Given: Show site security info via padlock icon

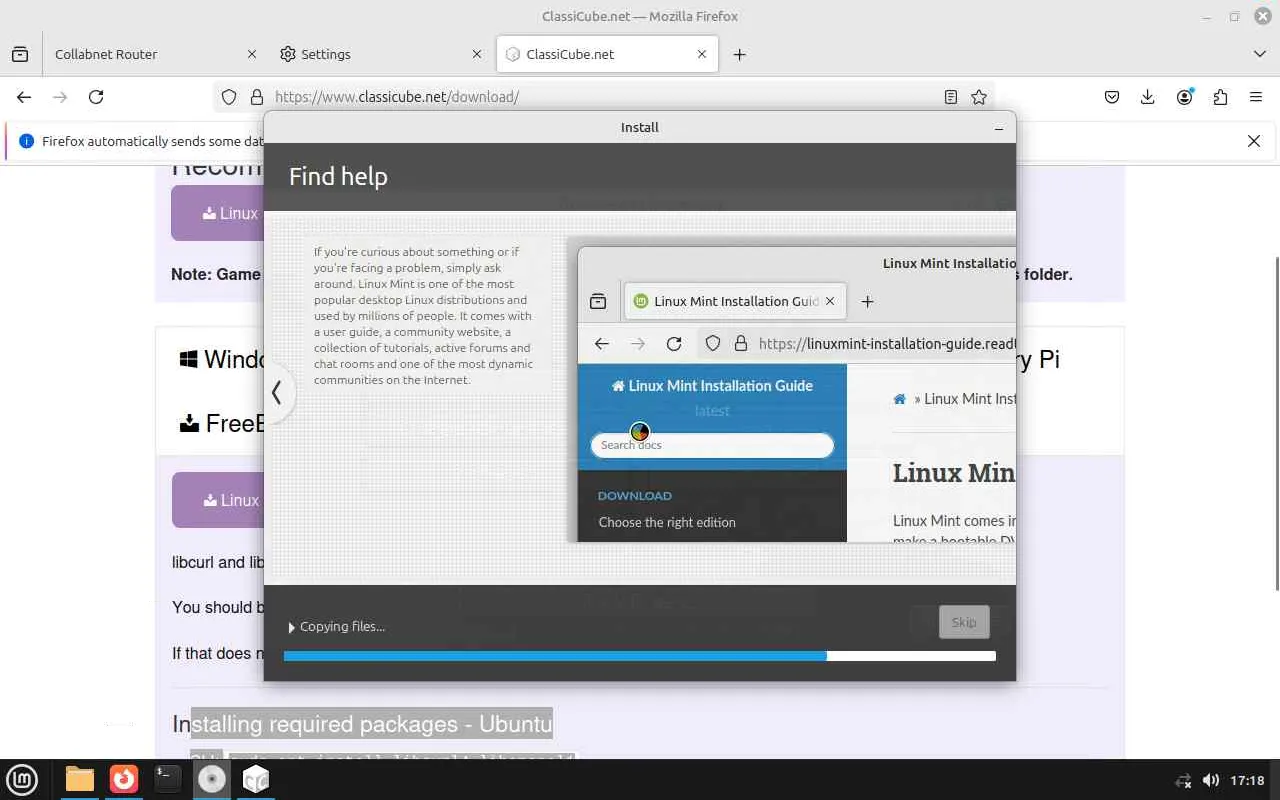Looking at the screenshot, I should 256,97.
